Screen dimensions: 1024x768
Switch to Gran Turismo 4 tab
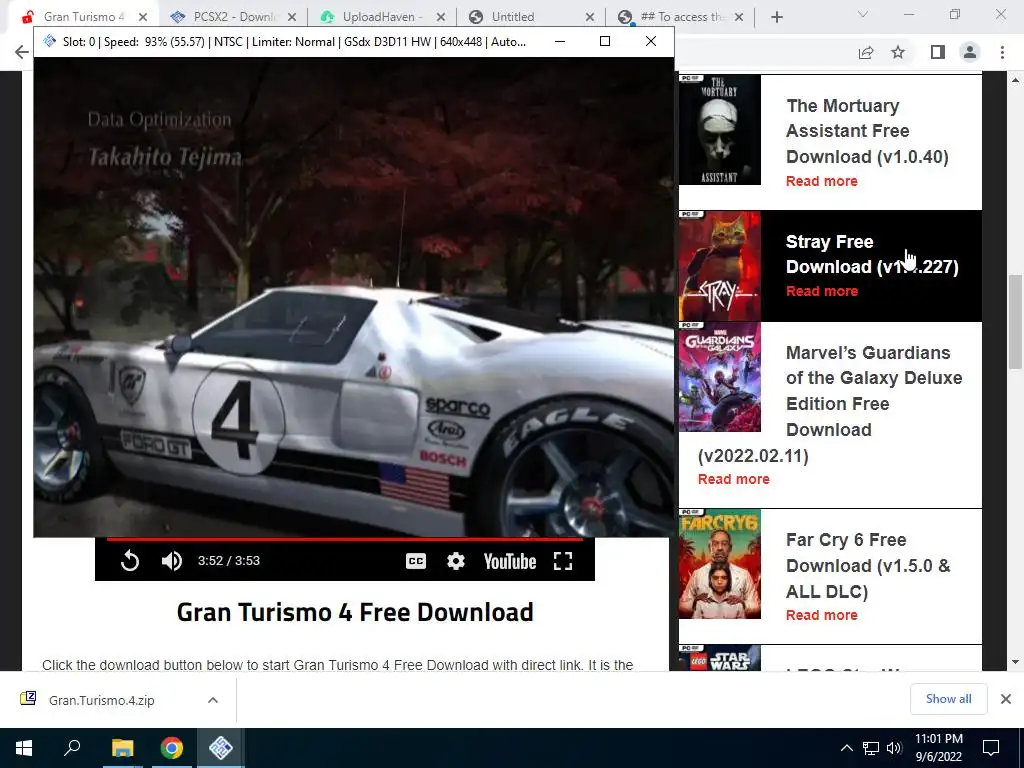[x=83, y=17]
